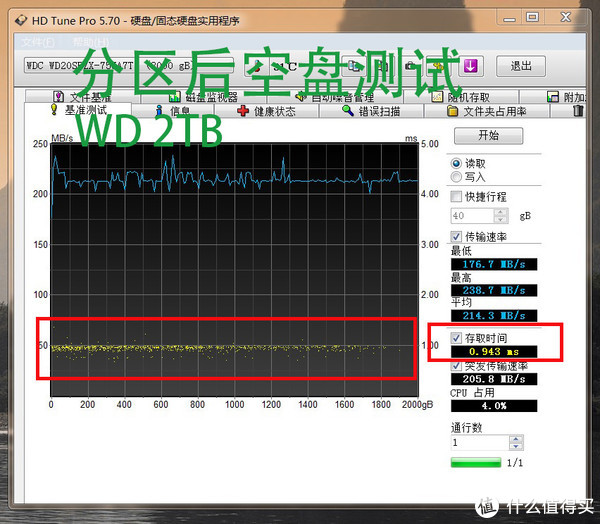
Task: Click the HD Tune Pro title bar icon
Action: (x=21, y=20)
